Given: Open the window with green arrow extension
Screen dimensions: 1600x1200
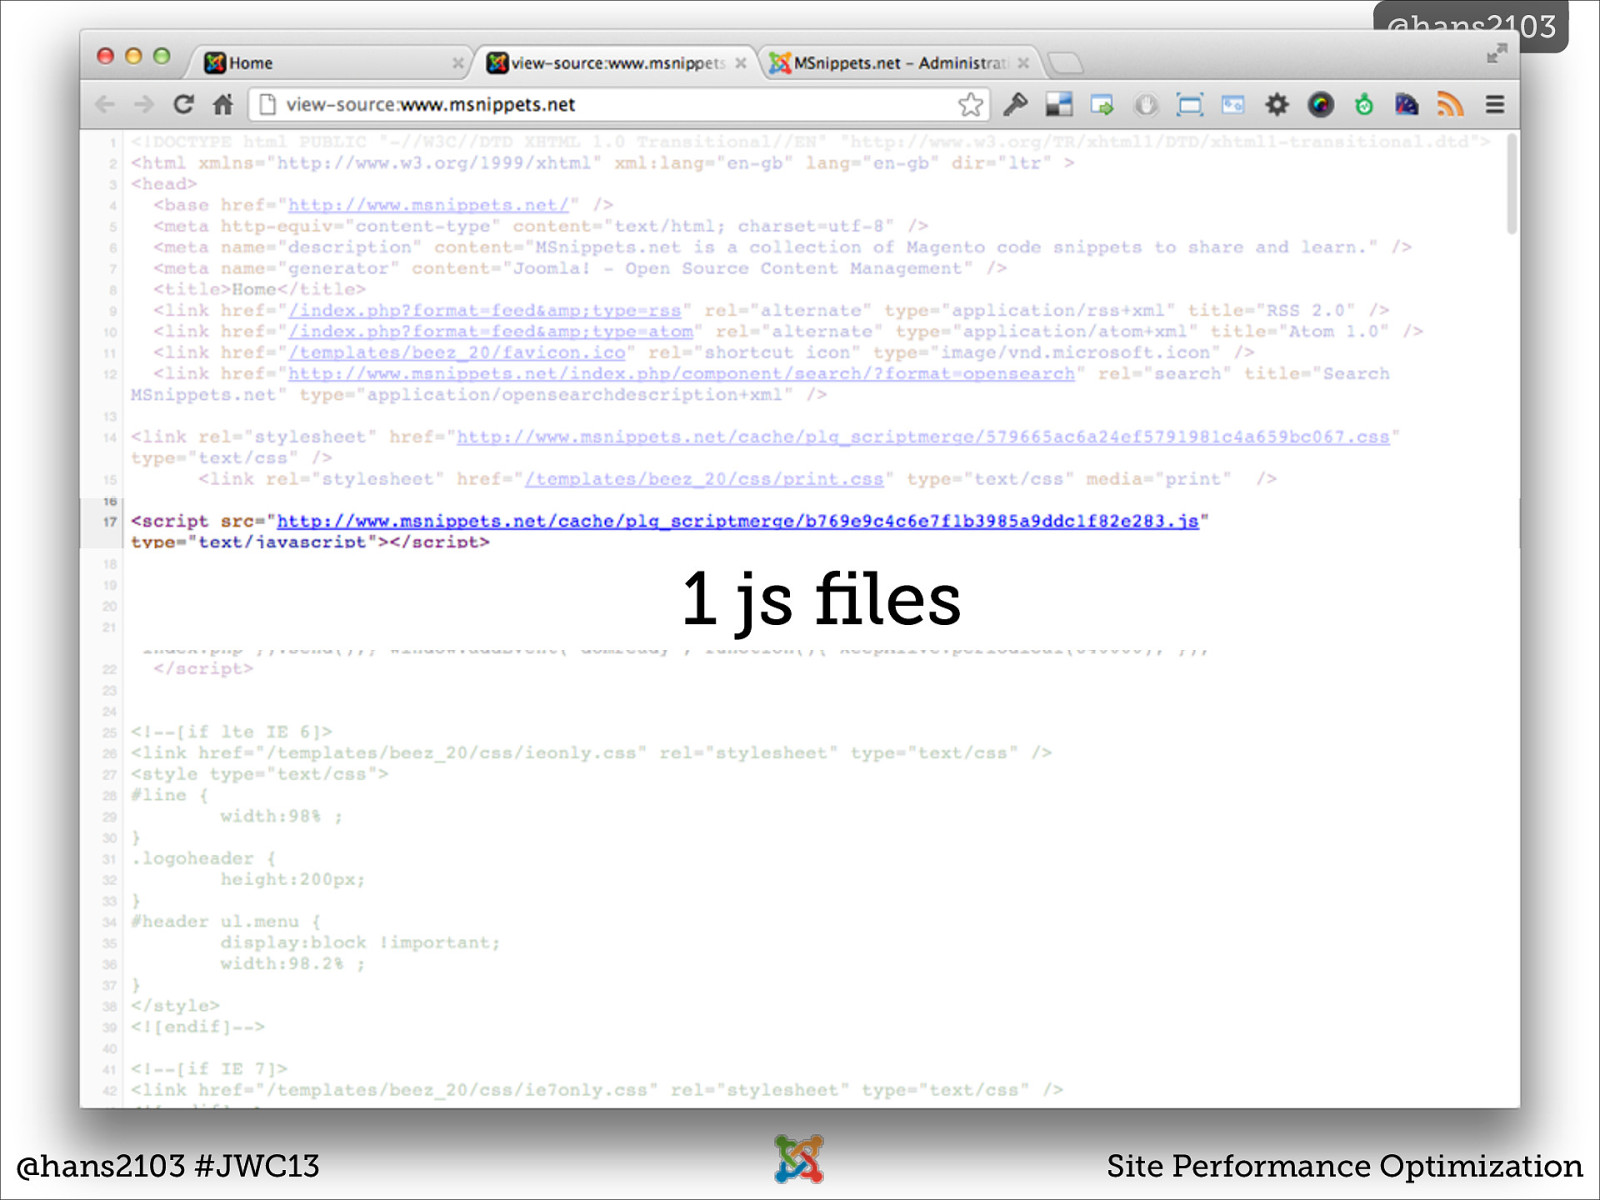Looking at the screenshot, I should [x=1102, y=104].
